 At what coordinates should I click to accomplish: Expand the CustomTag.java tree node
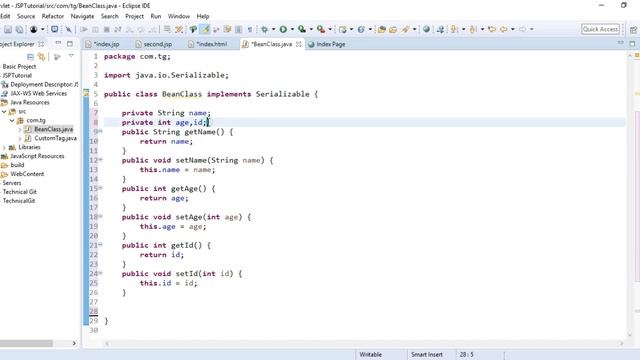(20, 138)
